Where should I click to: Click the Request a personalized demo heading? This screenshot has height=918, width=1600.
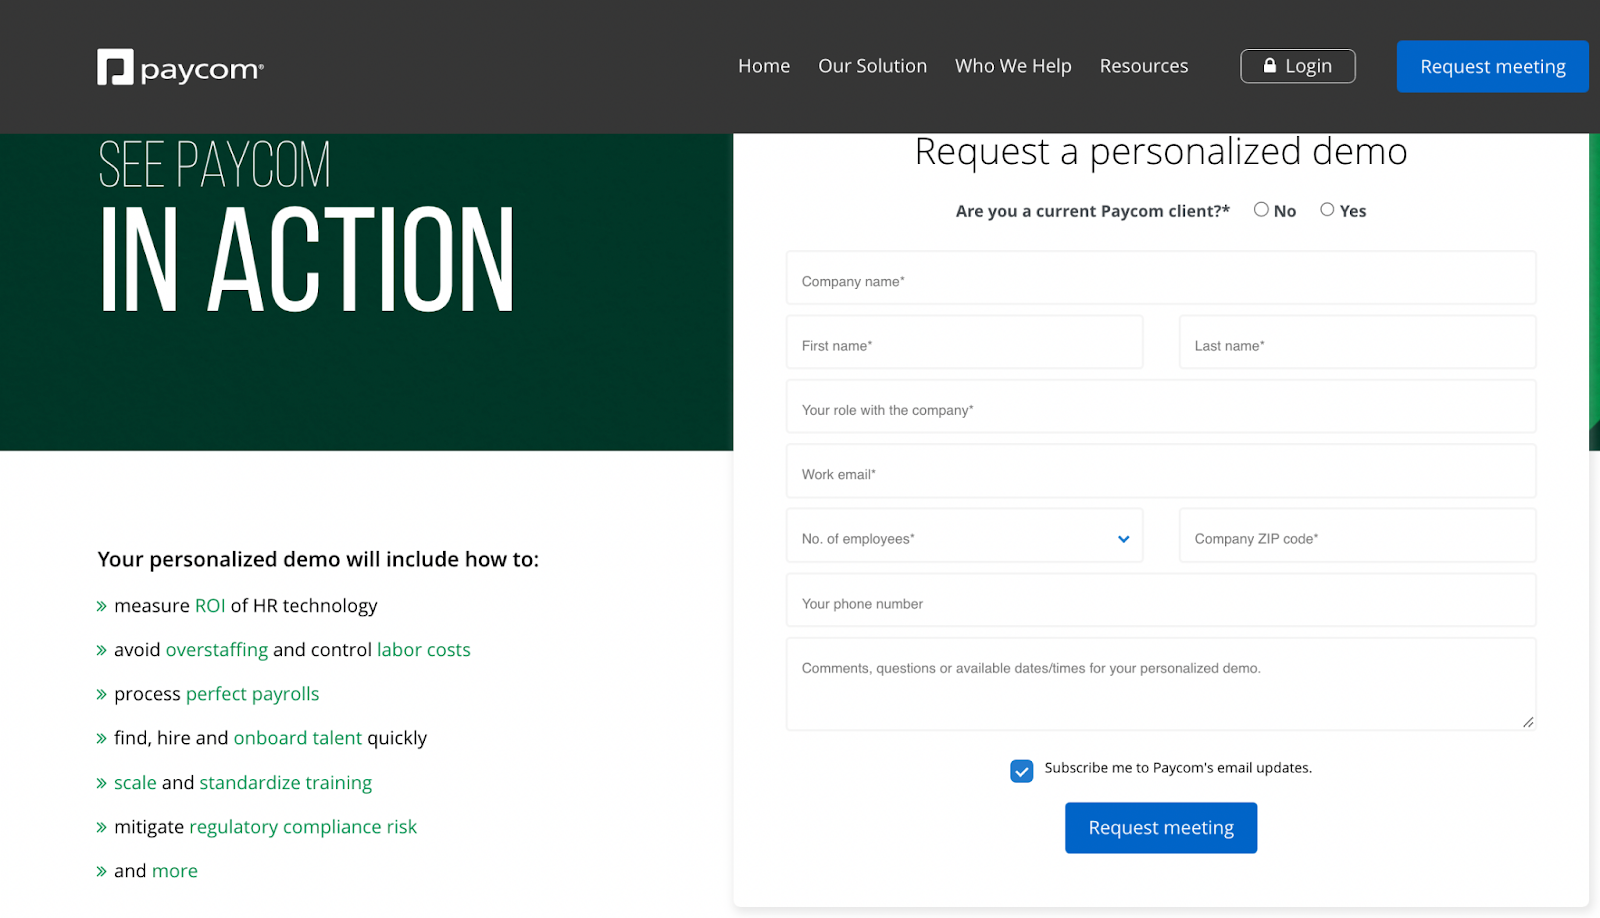click(1161, 152)
